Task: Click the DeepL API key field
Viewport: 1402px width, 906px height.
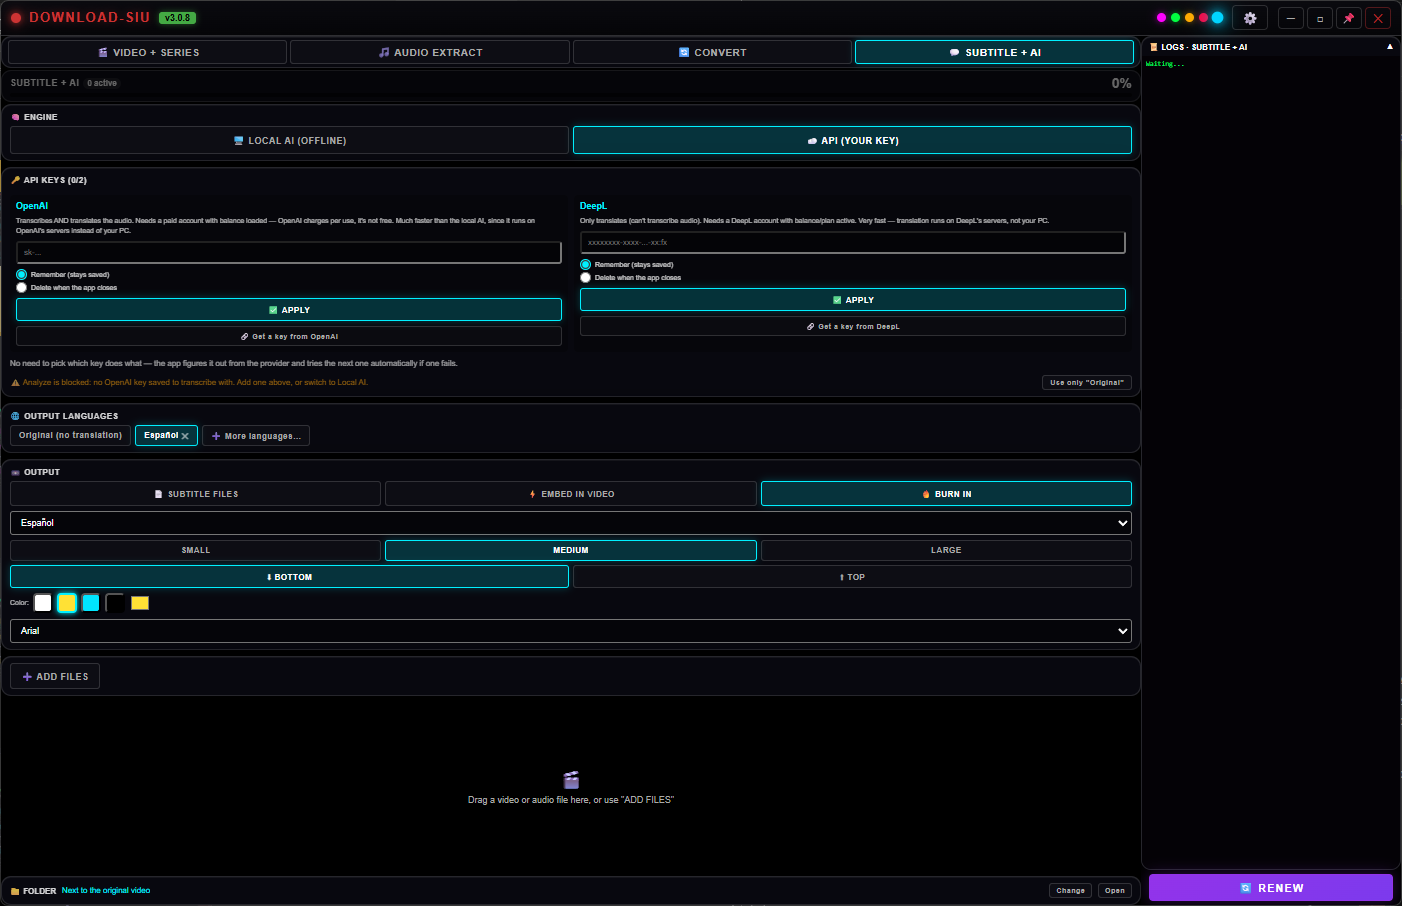Action: (x=853, y=242)
